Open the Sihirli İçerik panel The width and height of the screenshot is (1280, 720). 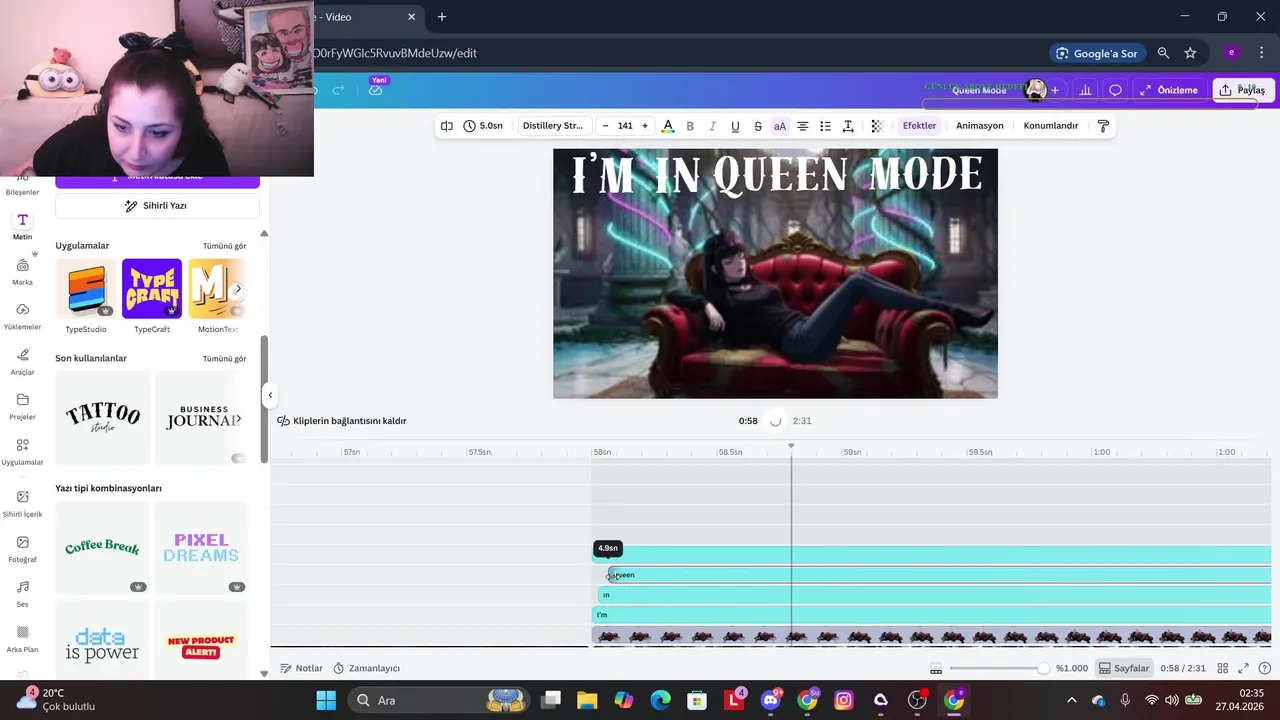pos(22,503)
